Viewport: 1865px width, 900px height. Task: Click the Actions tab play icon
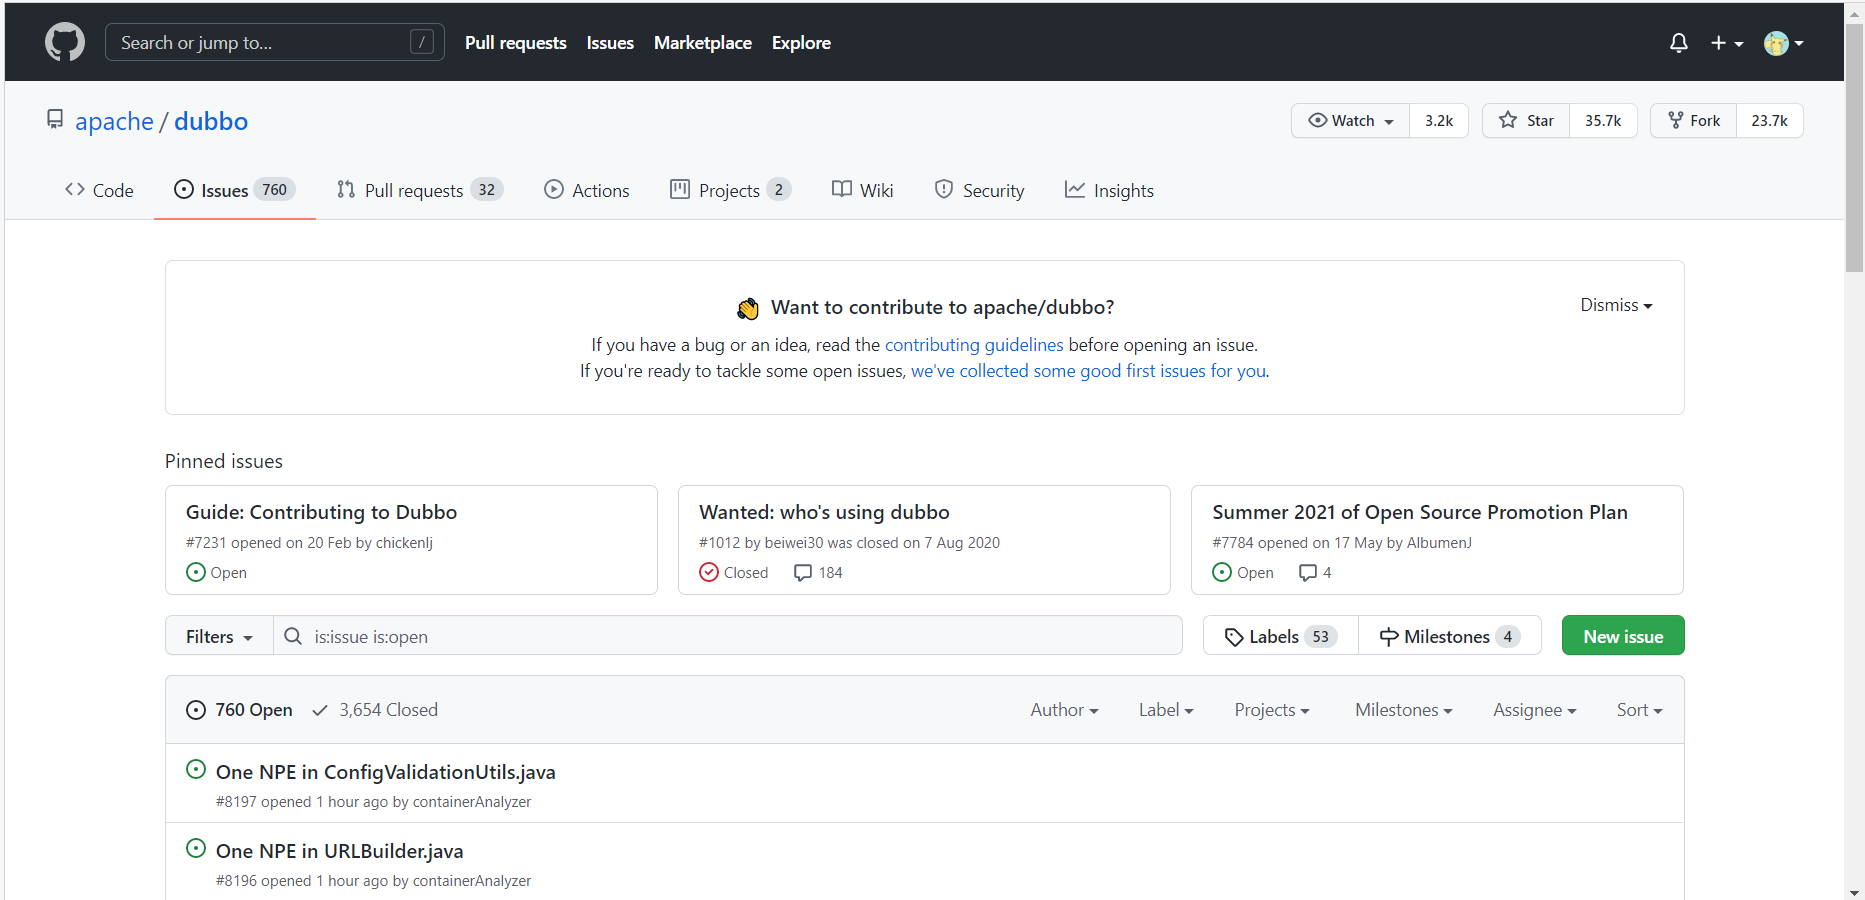(x=554, y=189)
